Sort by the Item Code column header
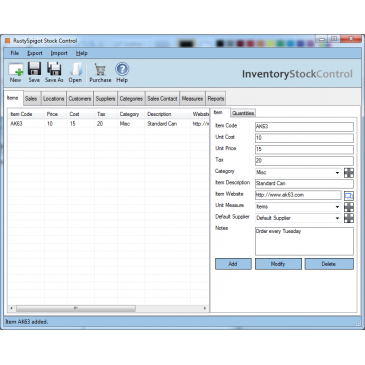The width and height of the screenshot is (365, 365). 26,114
